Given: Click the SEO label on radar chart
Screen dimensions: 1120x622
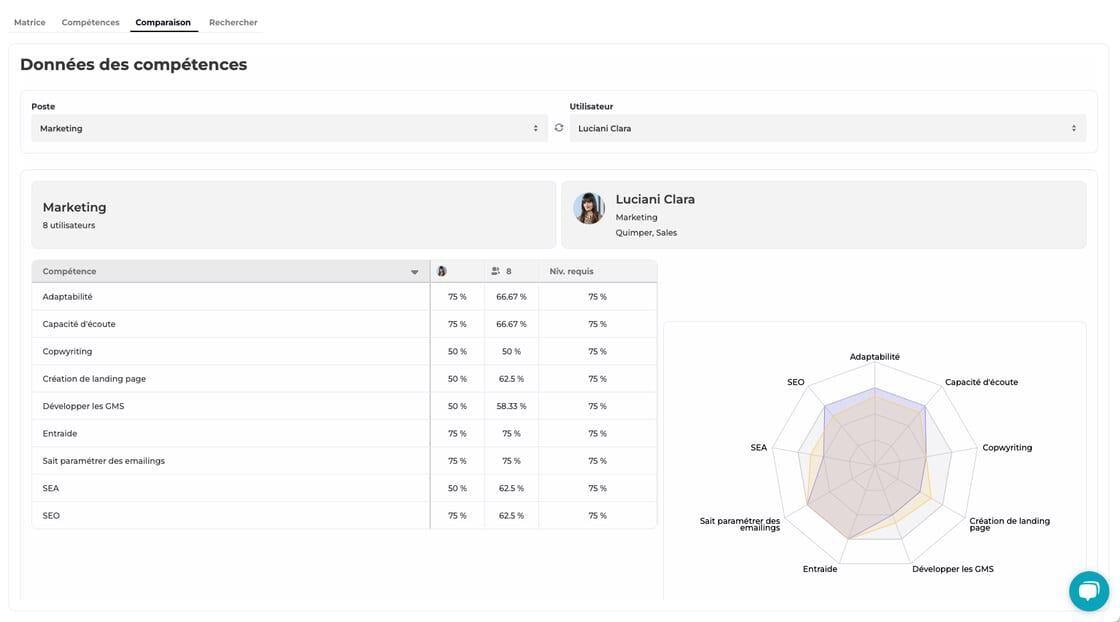Looking at the screenshot, I should click(796, 382).
